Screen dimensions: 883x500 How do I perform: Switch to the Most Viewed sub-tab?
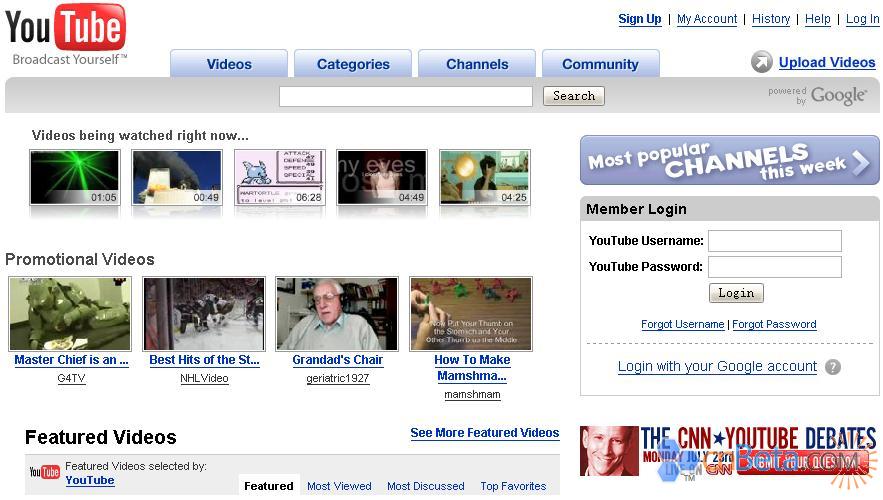point(339,486)
